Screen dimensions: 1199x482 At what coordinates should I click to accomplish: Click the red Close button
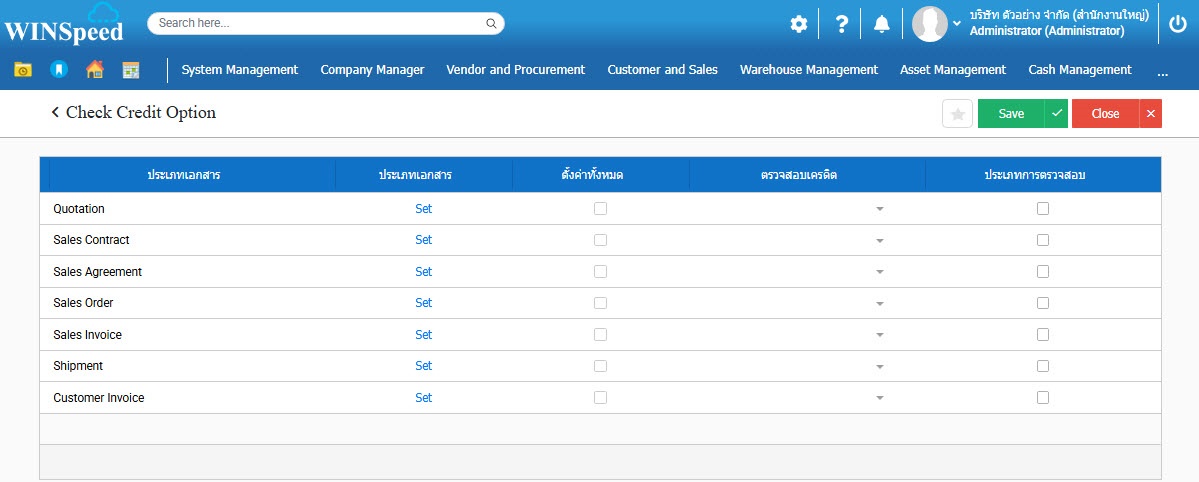[x=1105, y=113]
